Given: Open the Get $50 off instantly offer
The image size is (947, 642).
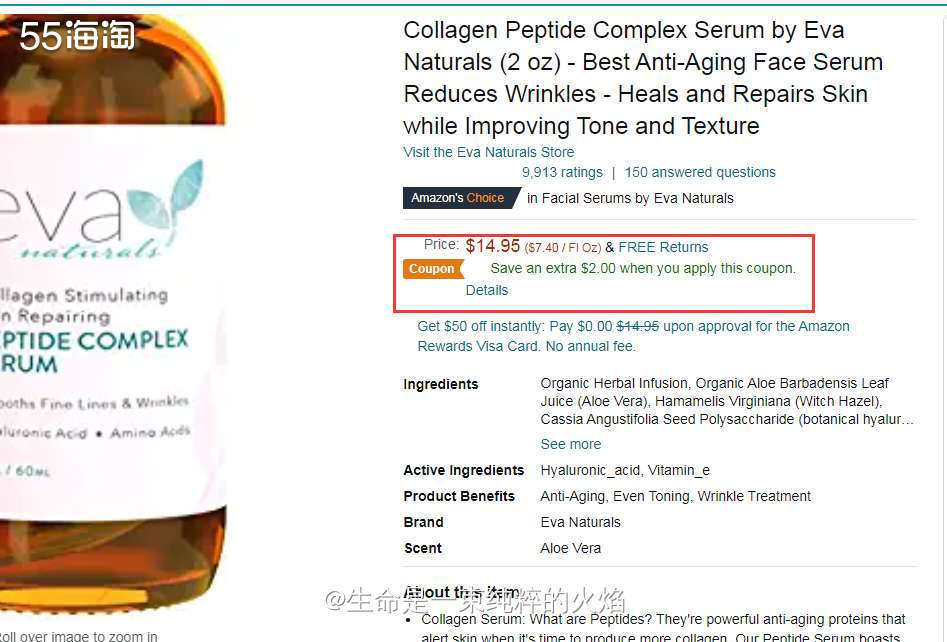Looking at the screenshot, I should pyautogui.click(x=633, y=336).
